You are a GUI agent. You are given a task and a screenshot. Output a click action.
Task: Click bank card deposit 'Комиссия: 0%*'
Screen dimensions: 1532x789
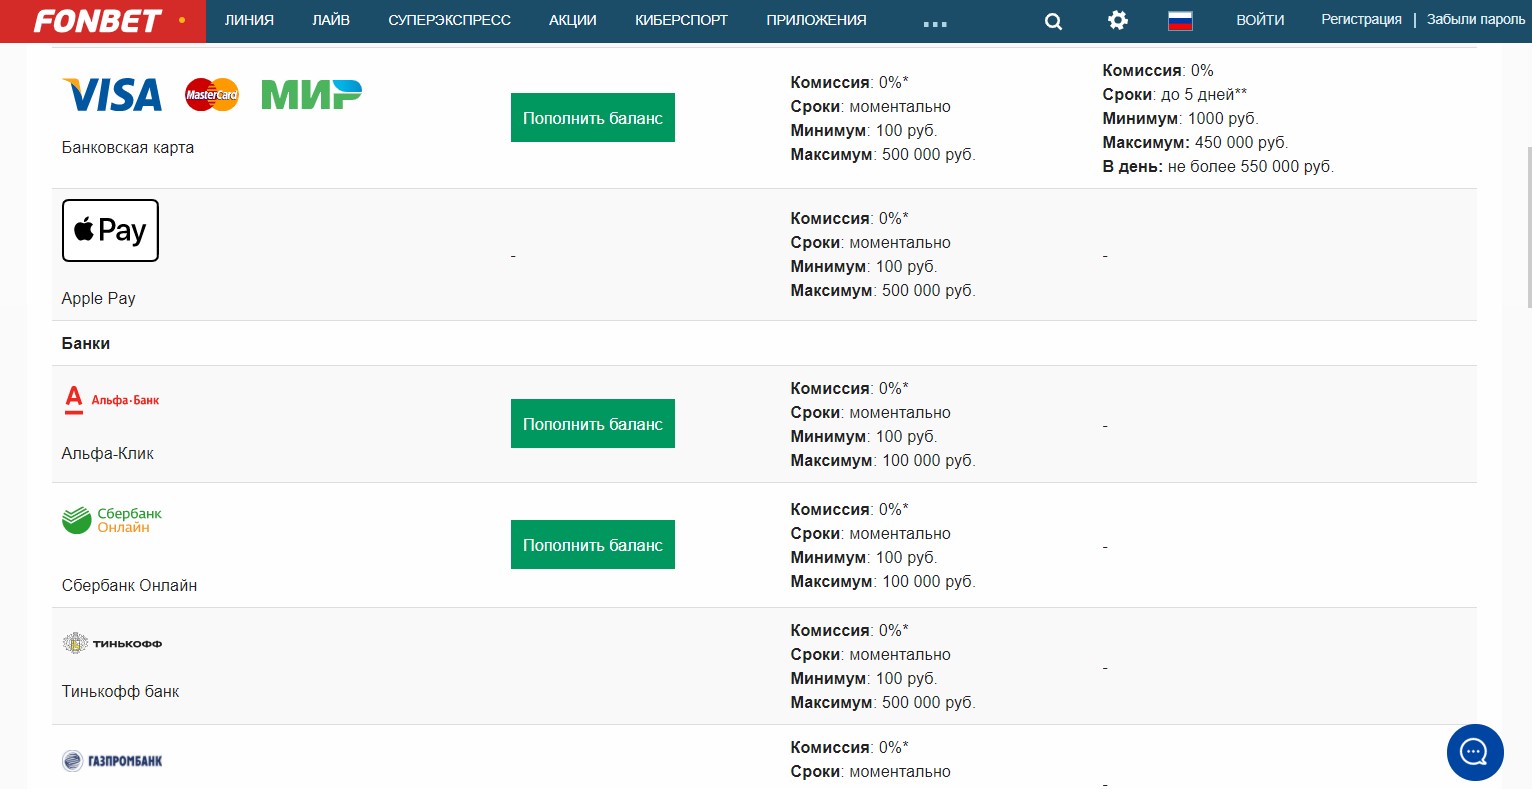[850, 82]
